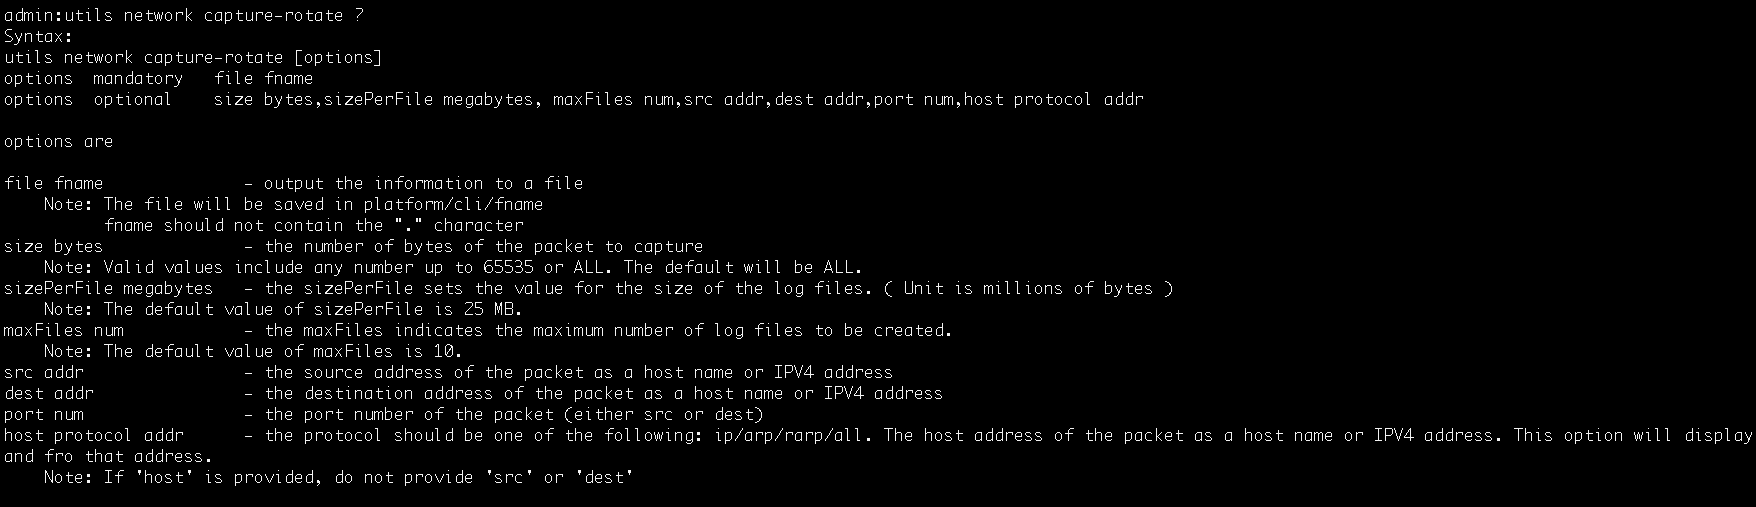Click the 'options mandatory' line
The image size is (1756, 507).
tap(158, 78)
